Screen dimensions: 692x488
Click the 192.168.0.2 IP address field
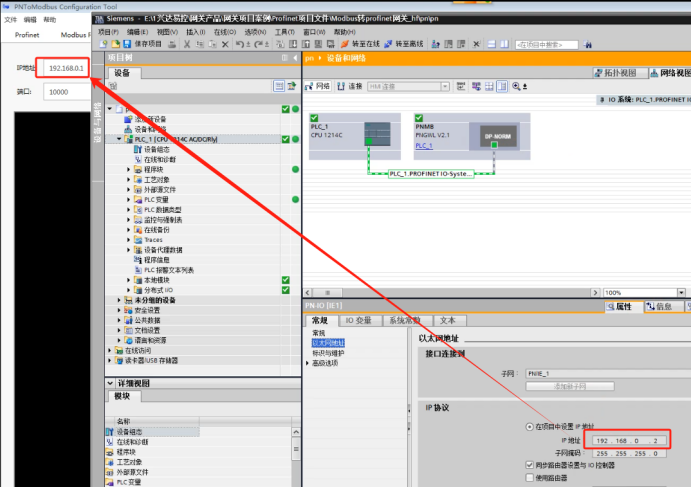coord(631,440)
